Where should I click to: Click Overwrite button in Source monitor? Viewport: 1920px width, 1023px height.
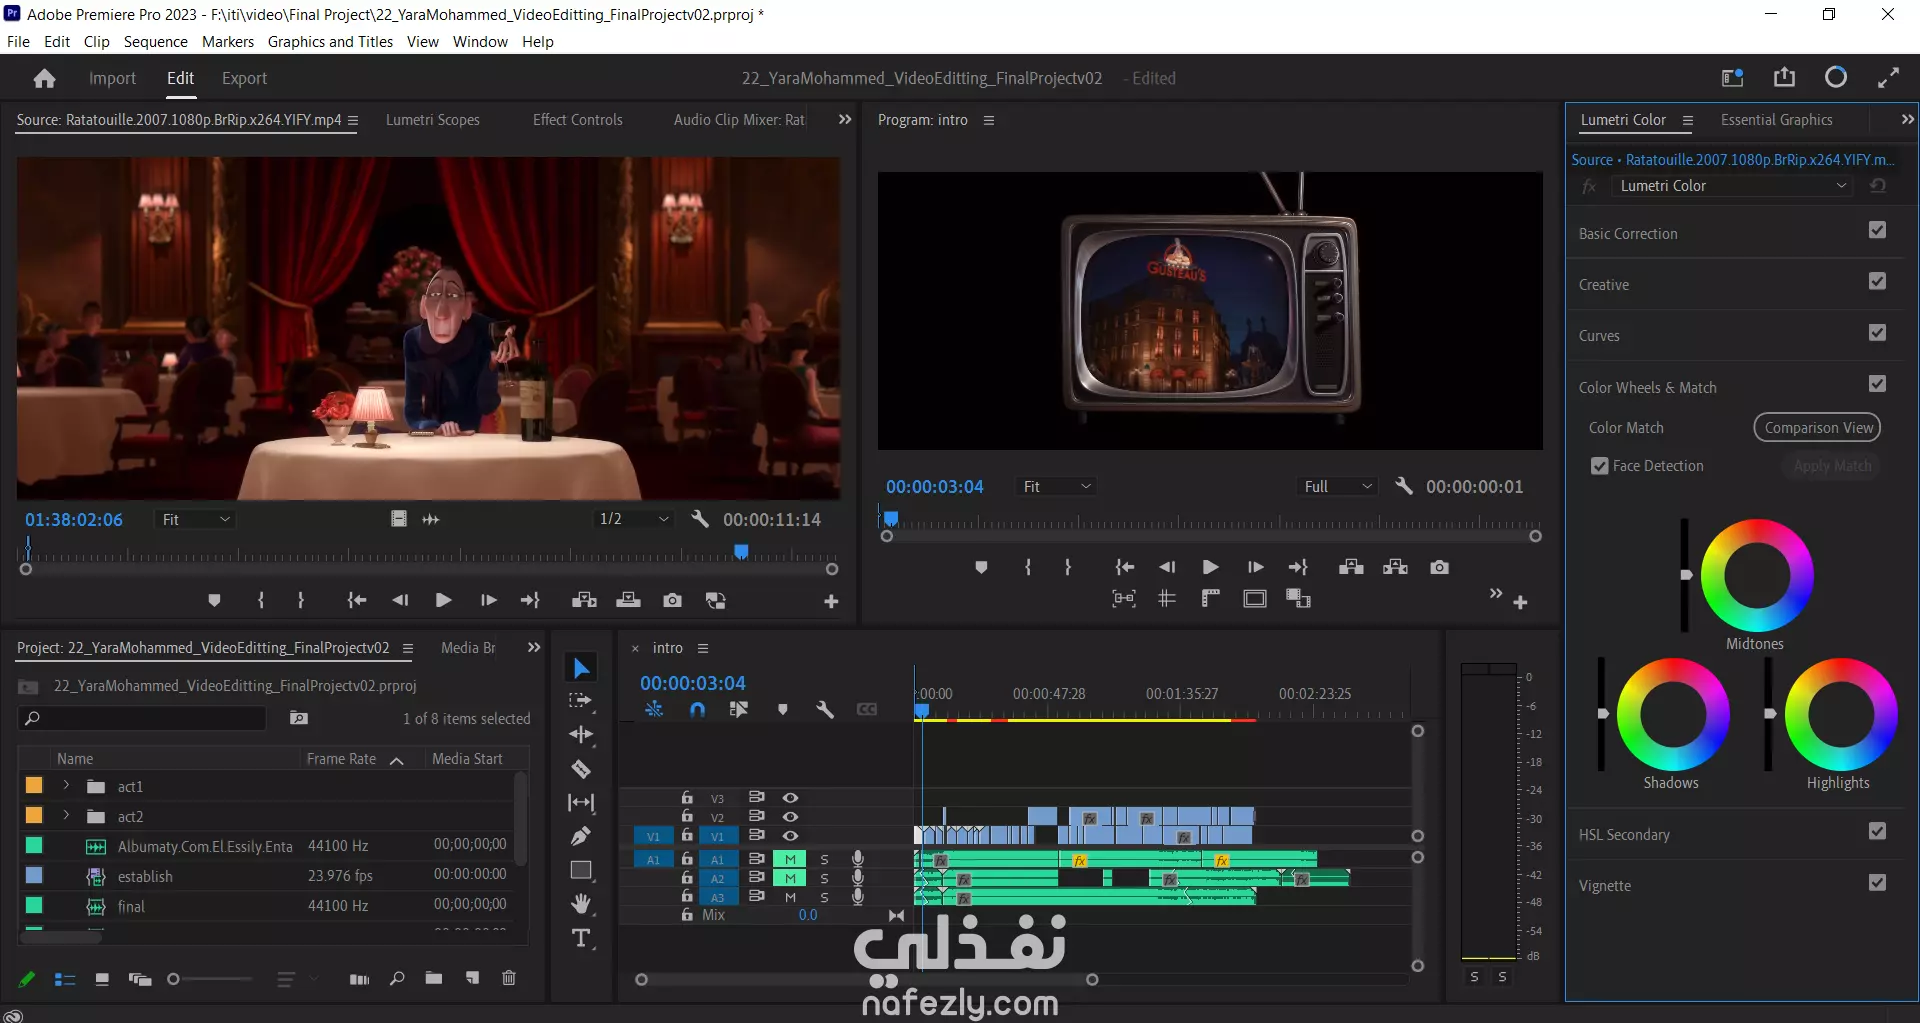pos(628,600)
